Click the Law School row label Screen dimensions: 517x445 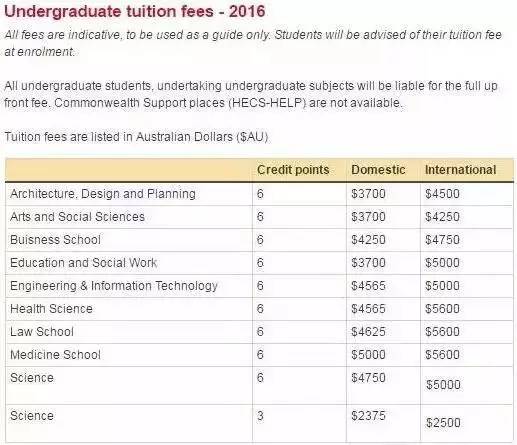point(42,332)
